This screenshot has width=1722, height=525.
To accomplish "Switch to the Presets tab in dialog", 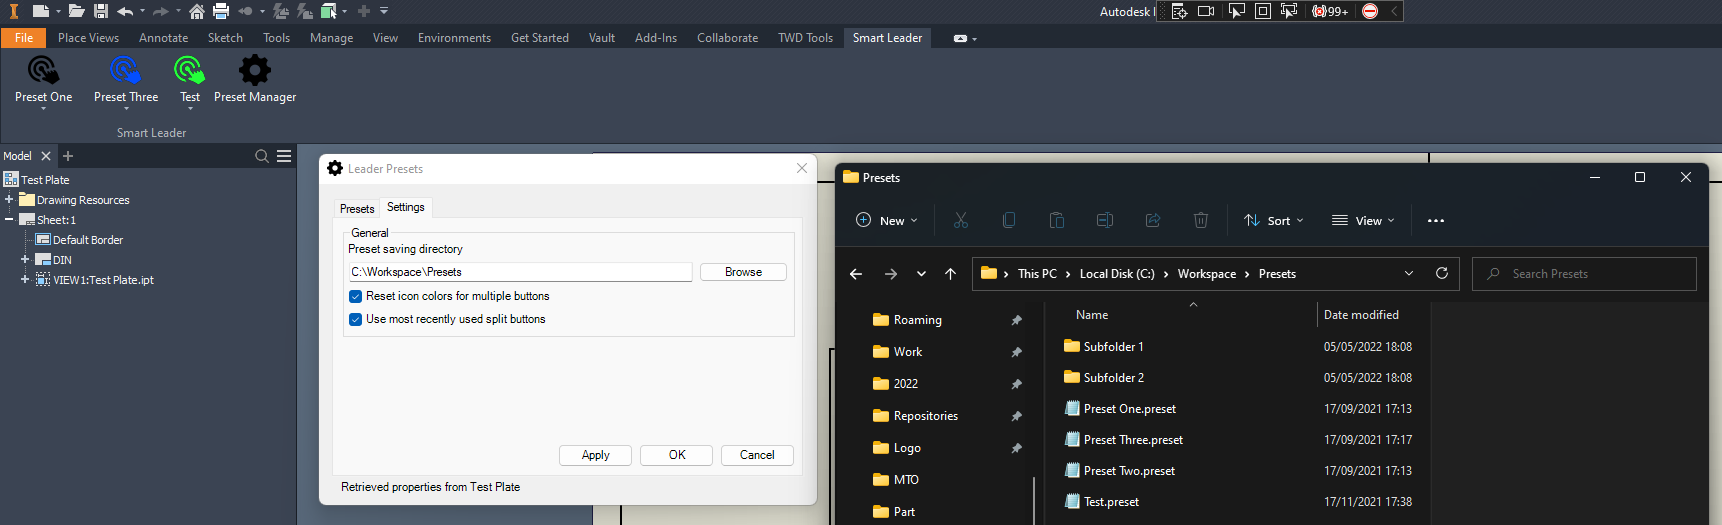I will point(357,209).
